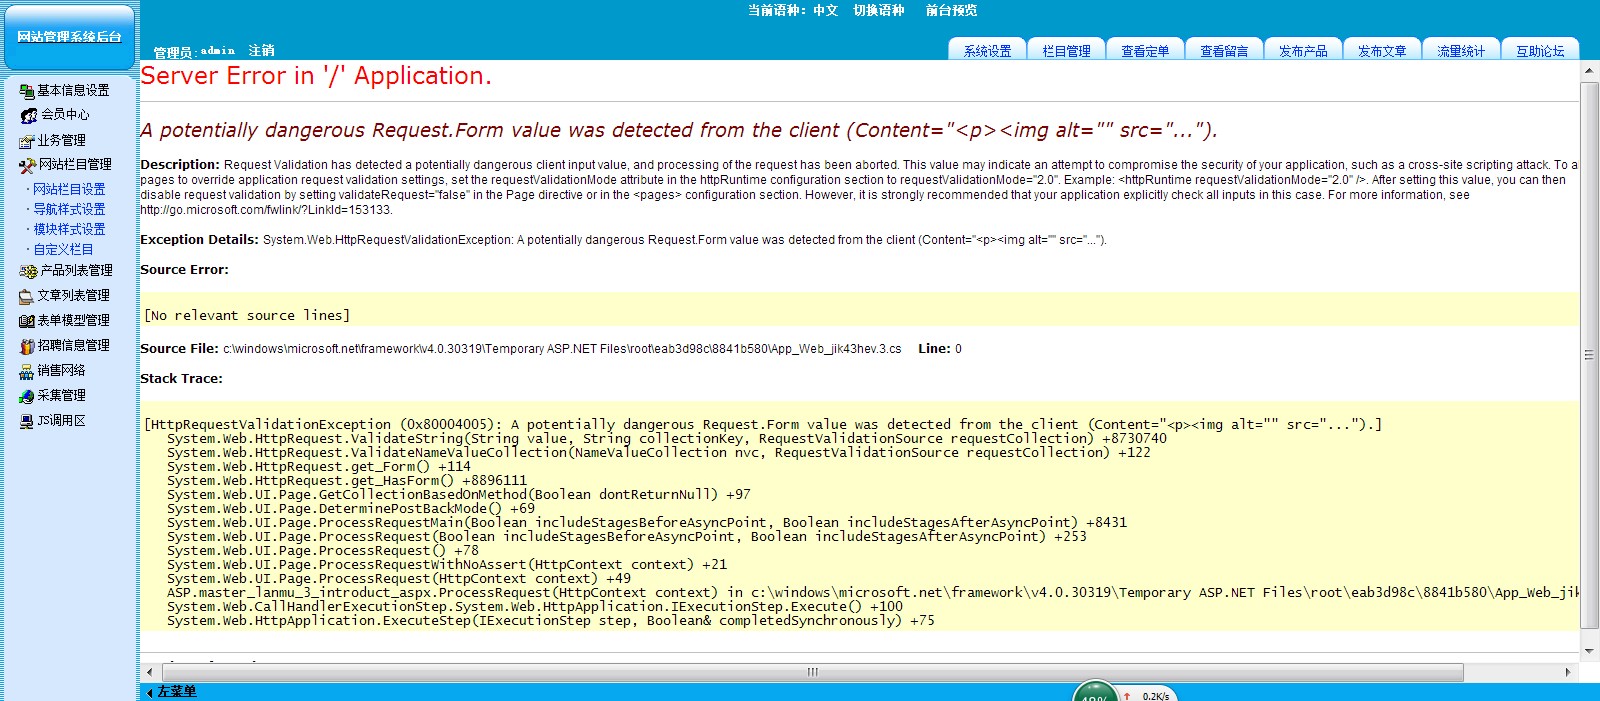This screenshot has width=1600, height=701.
Task: Click the 招聘信息管理 gift icon
Action: pos(27,346)
